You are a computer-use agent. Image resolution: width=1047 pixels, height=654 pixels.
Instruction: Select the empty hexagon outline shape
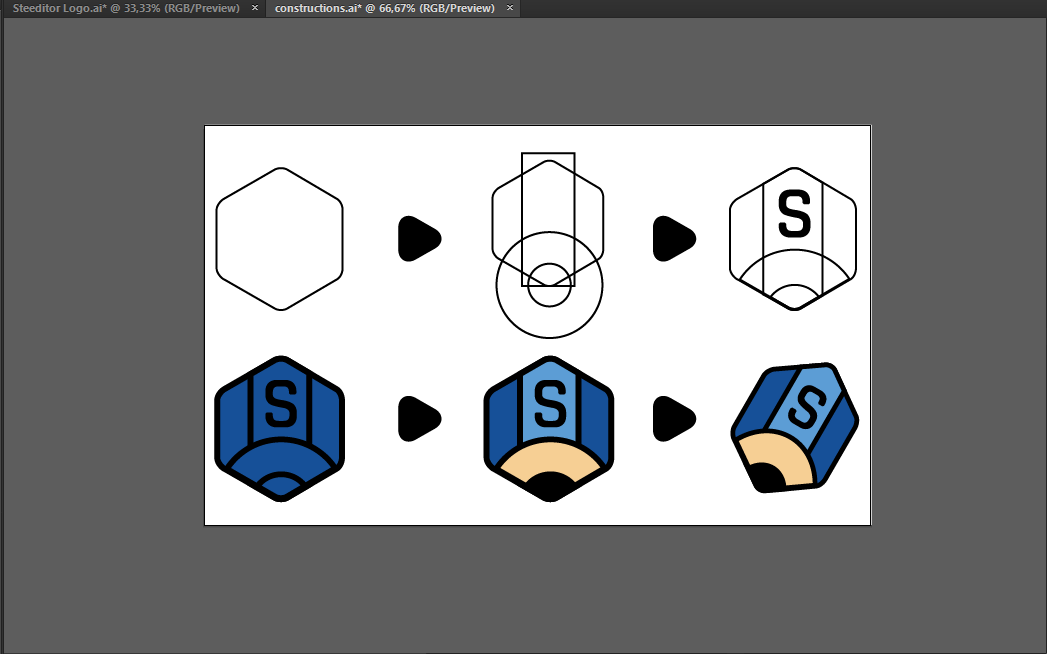(x=280, y=239)
